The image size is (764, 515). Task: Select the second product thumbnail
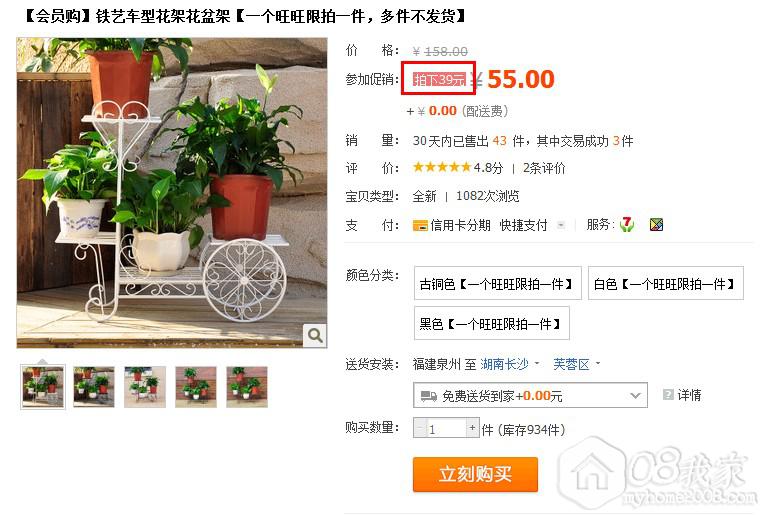click(x=94, y=387)
